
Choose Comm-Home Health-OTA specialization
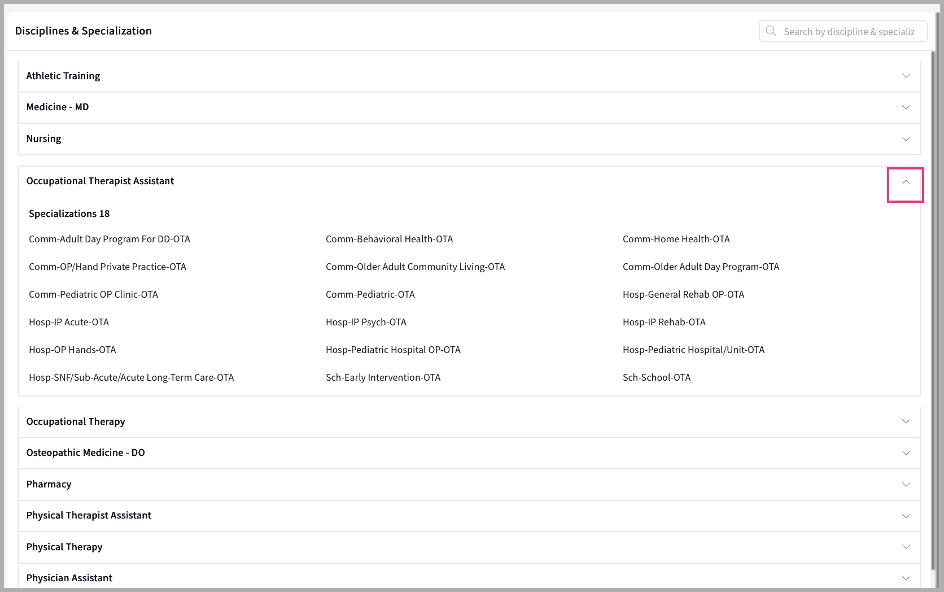[x=676, y=239]
